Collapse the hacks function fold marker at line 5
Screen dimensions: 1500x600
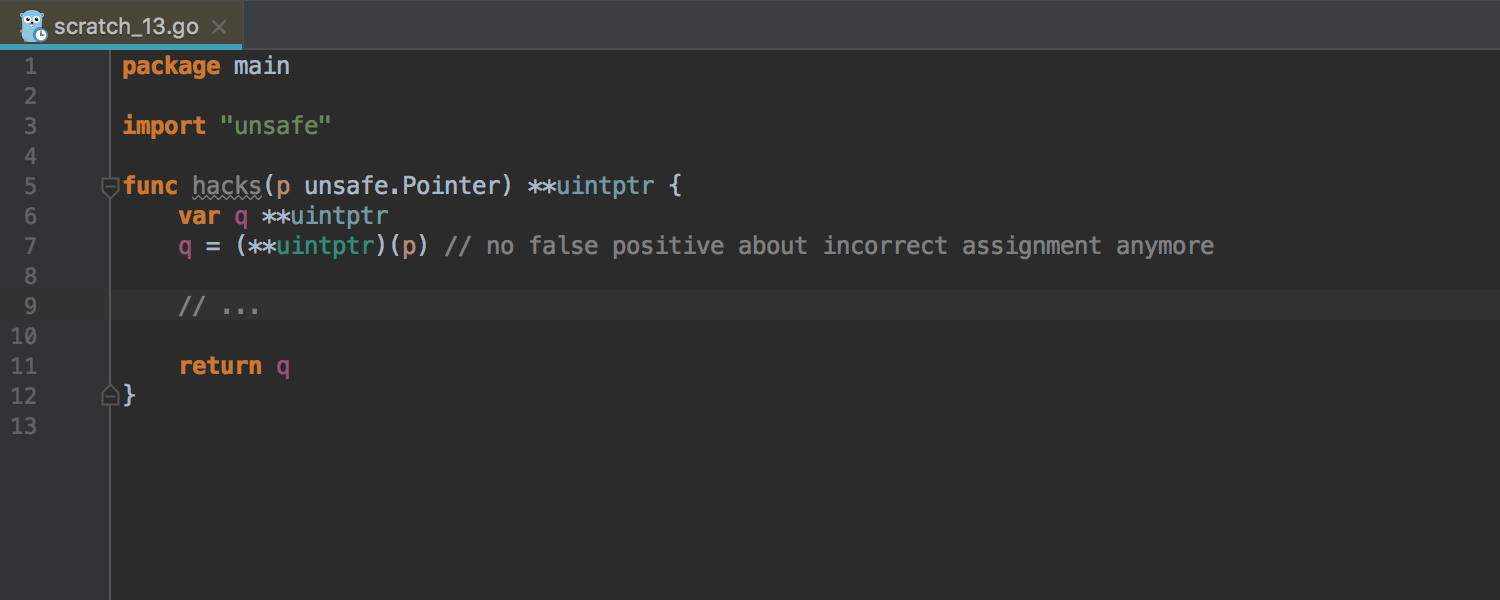pos(110,186)
